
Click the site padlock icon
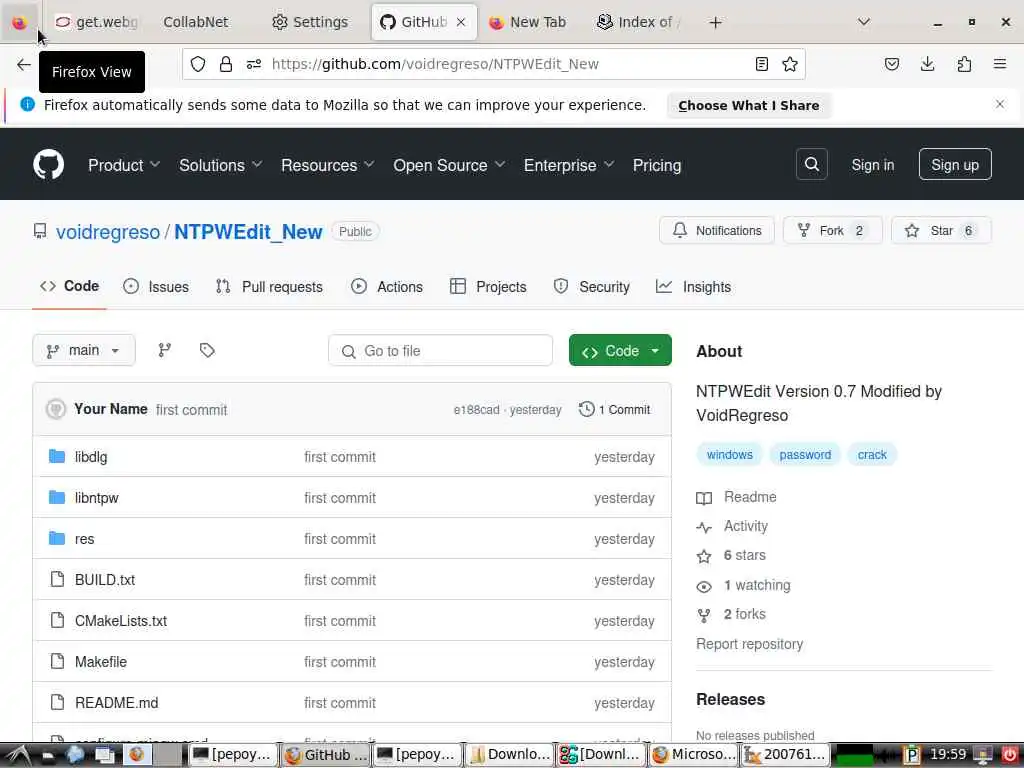click(x=226, y=64)
